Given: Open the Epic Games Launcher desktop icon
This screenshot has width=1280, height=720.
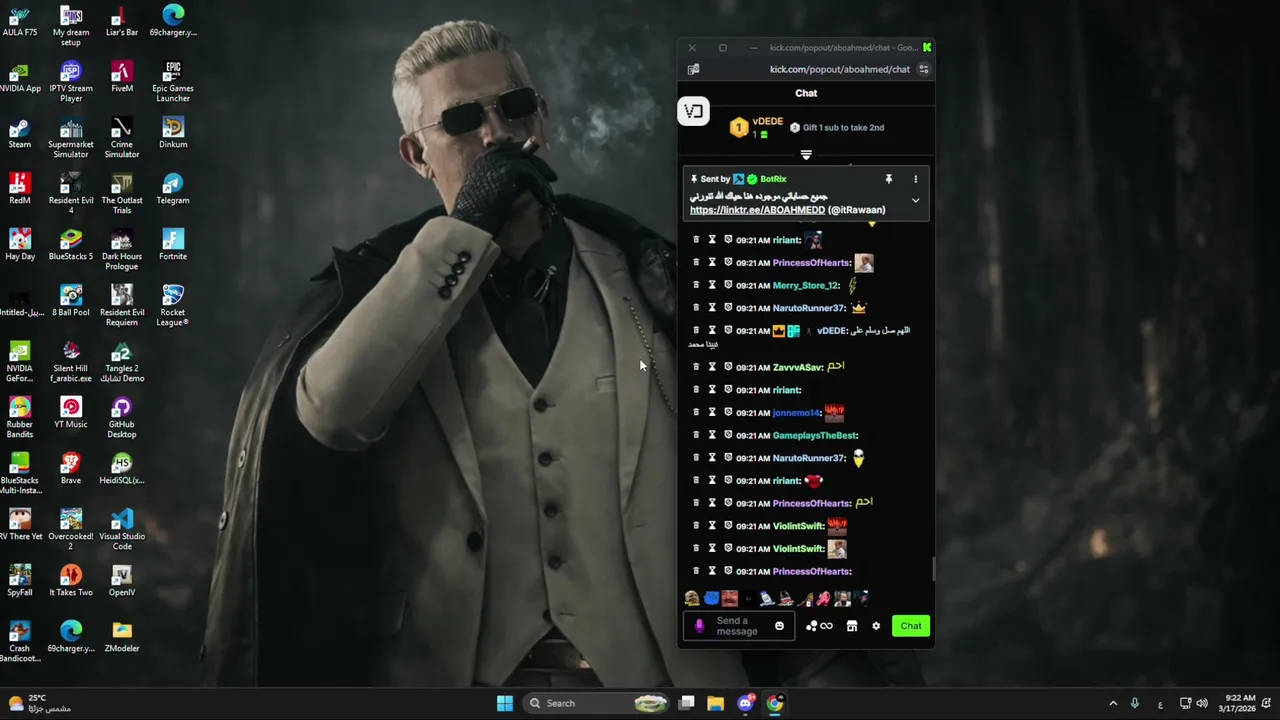Looking at the screenshot, I should (173, 81).
